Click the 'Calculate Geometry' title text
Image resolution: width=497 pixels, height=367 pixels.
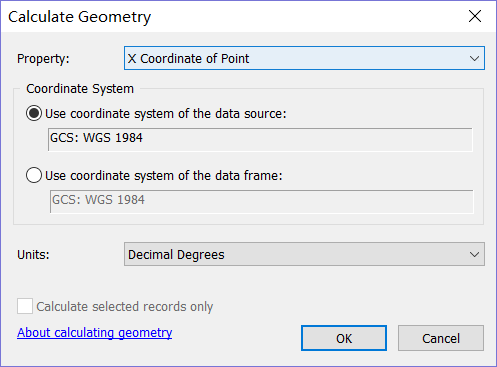(79, 17)
